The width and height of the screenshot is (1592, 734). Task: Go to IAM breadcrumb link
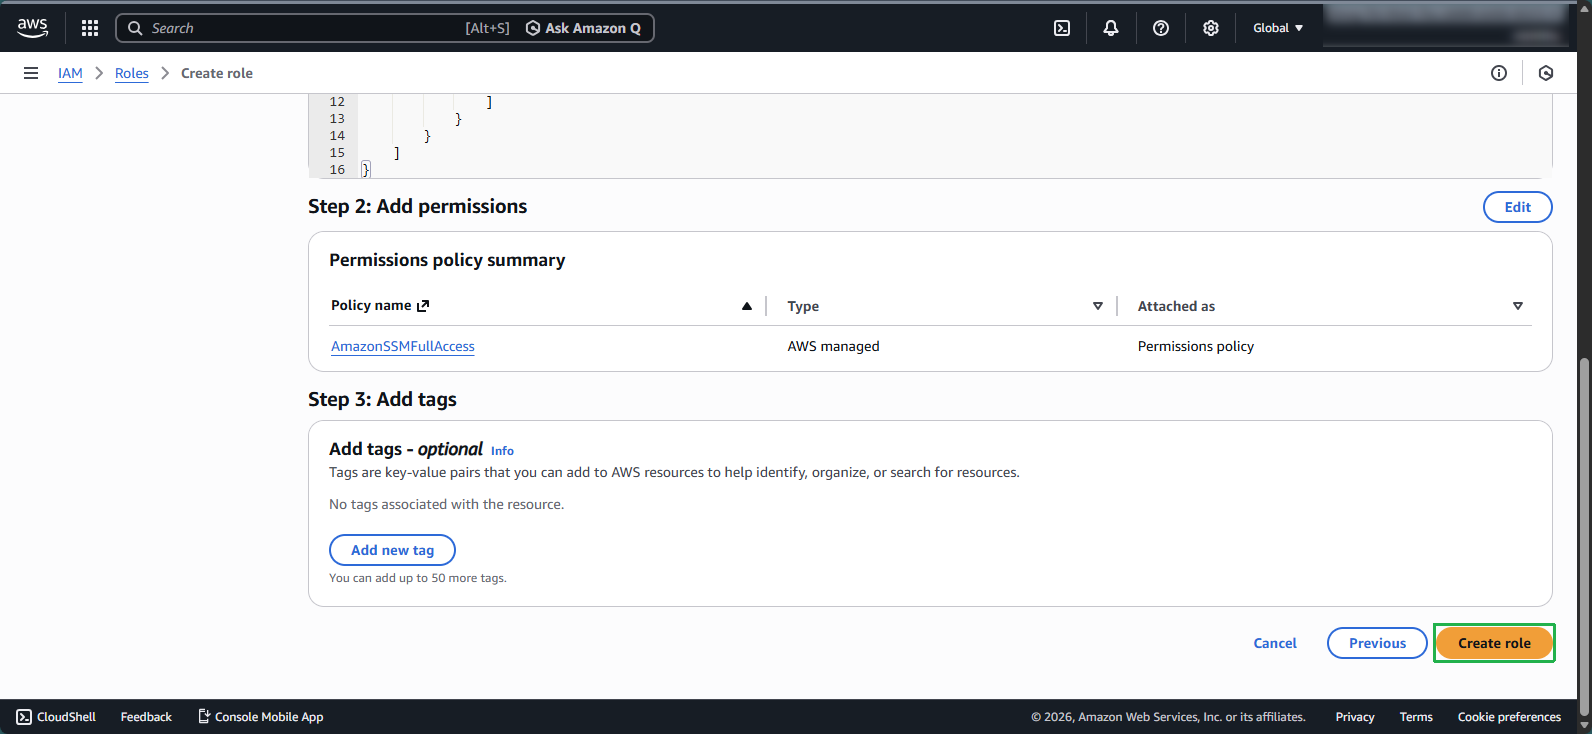[70, 73]
